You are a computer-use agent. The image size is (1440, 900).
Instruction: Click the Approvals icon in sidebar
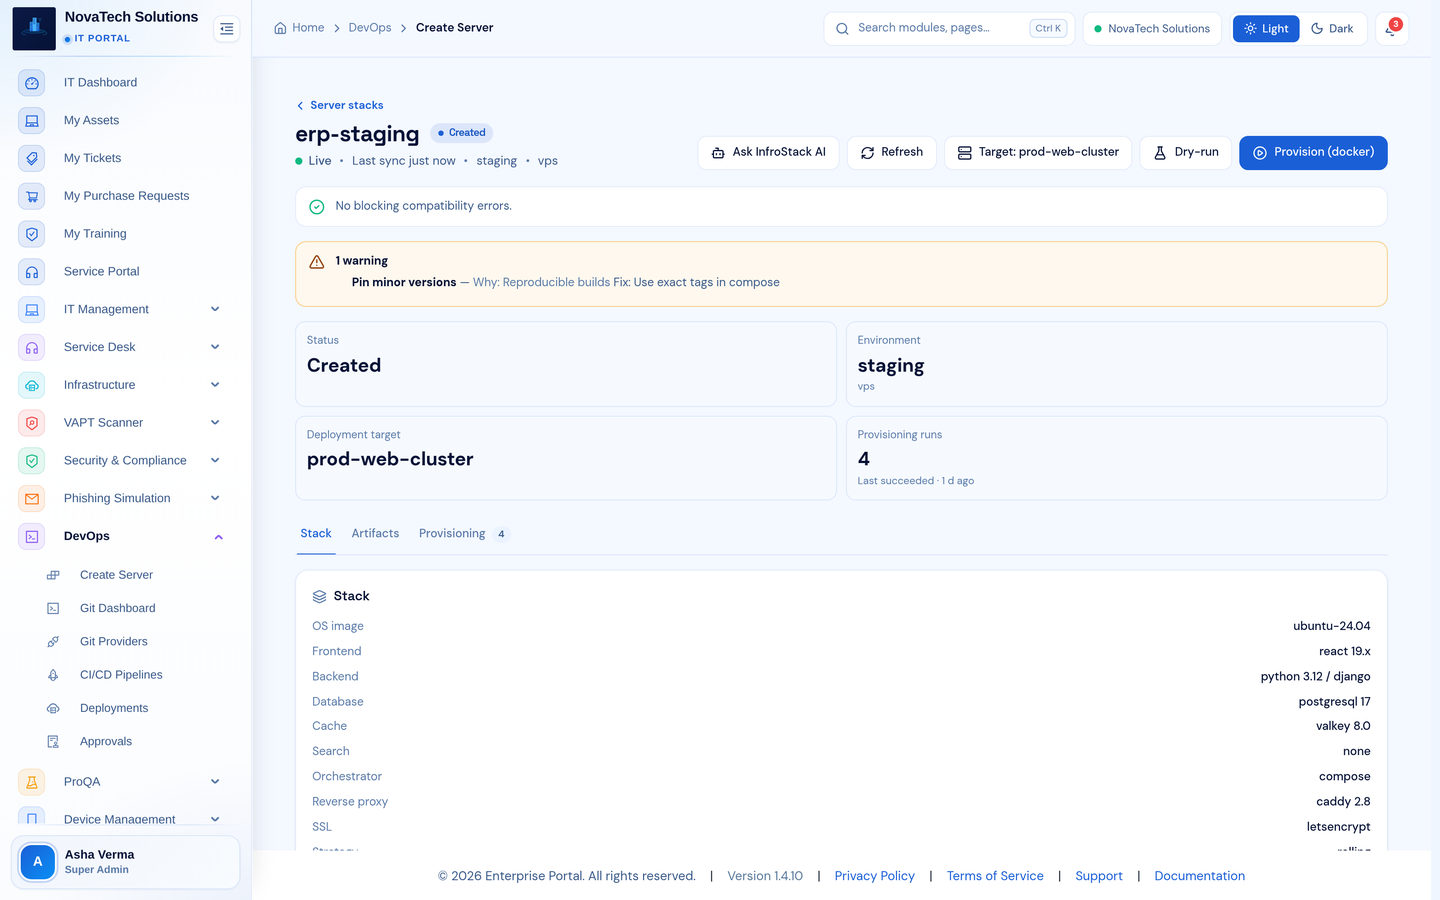click(x=53, y=742)
